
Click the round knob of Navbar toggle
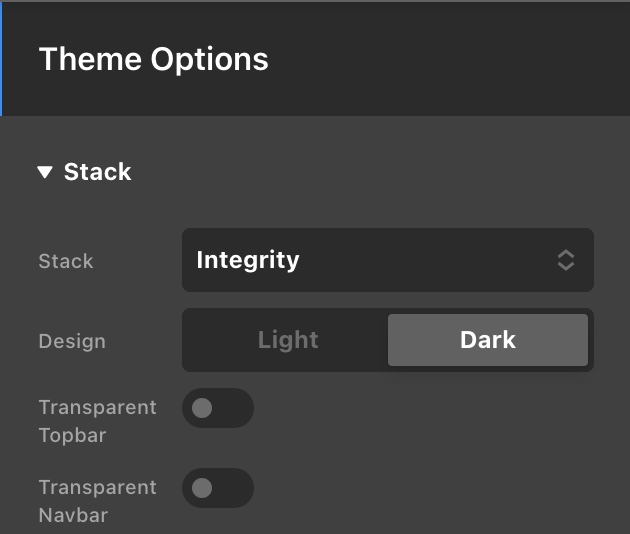tap(202, 488)
